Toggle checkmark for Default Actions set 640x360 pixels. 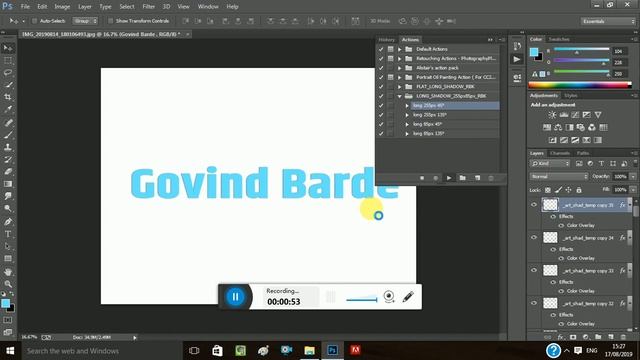[381, 49]
